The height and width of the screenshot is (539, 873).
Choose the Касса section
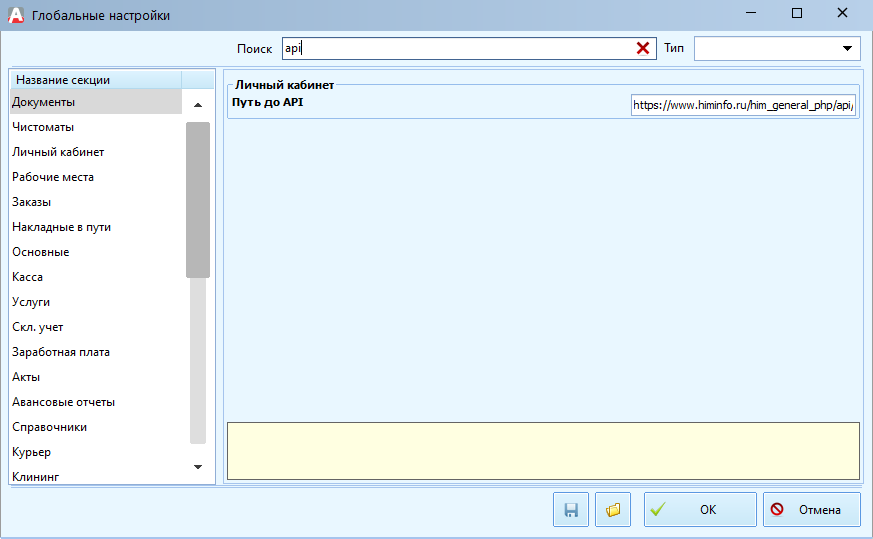[x=28, y=277]
